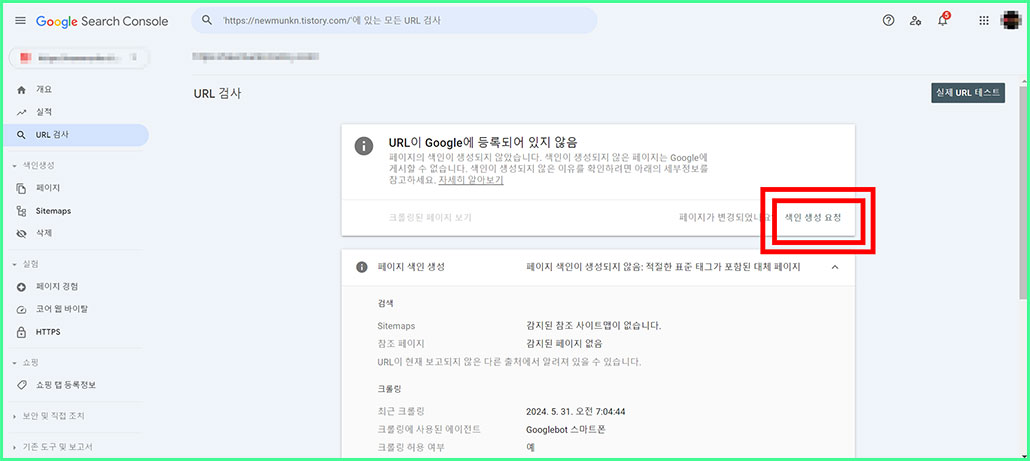
Task: Click the text 감지된 참조 사이트맵이 없습니다.
Action: pyautogui.click(x=594, y=326)
